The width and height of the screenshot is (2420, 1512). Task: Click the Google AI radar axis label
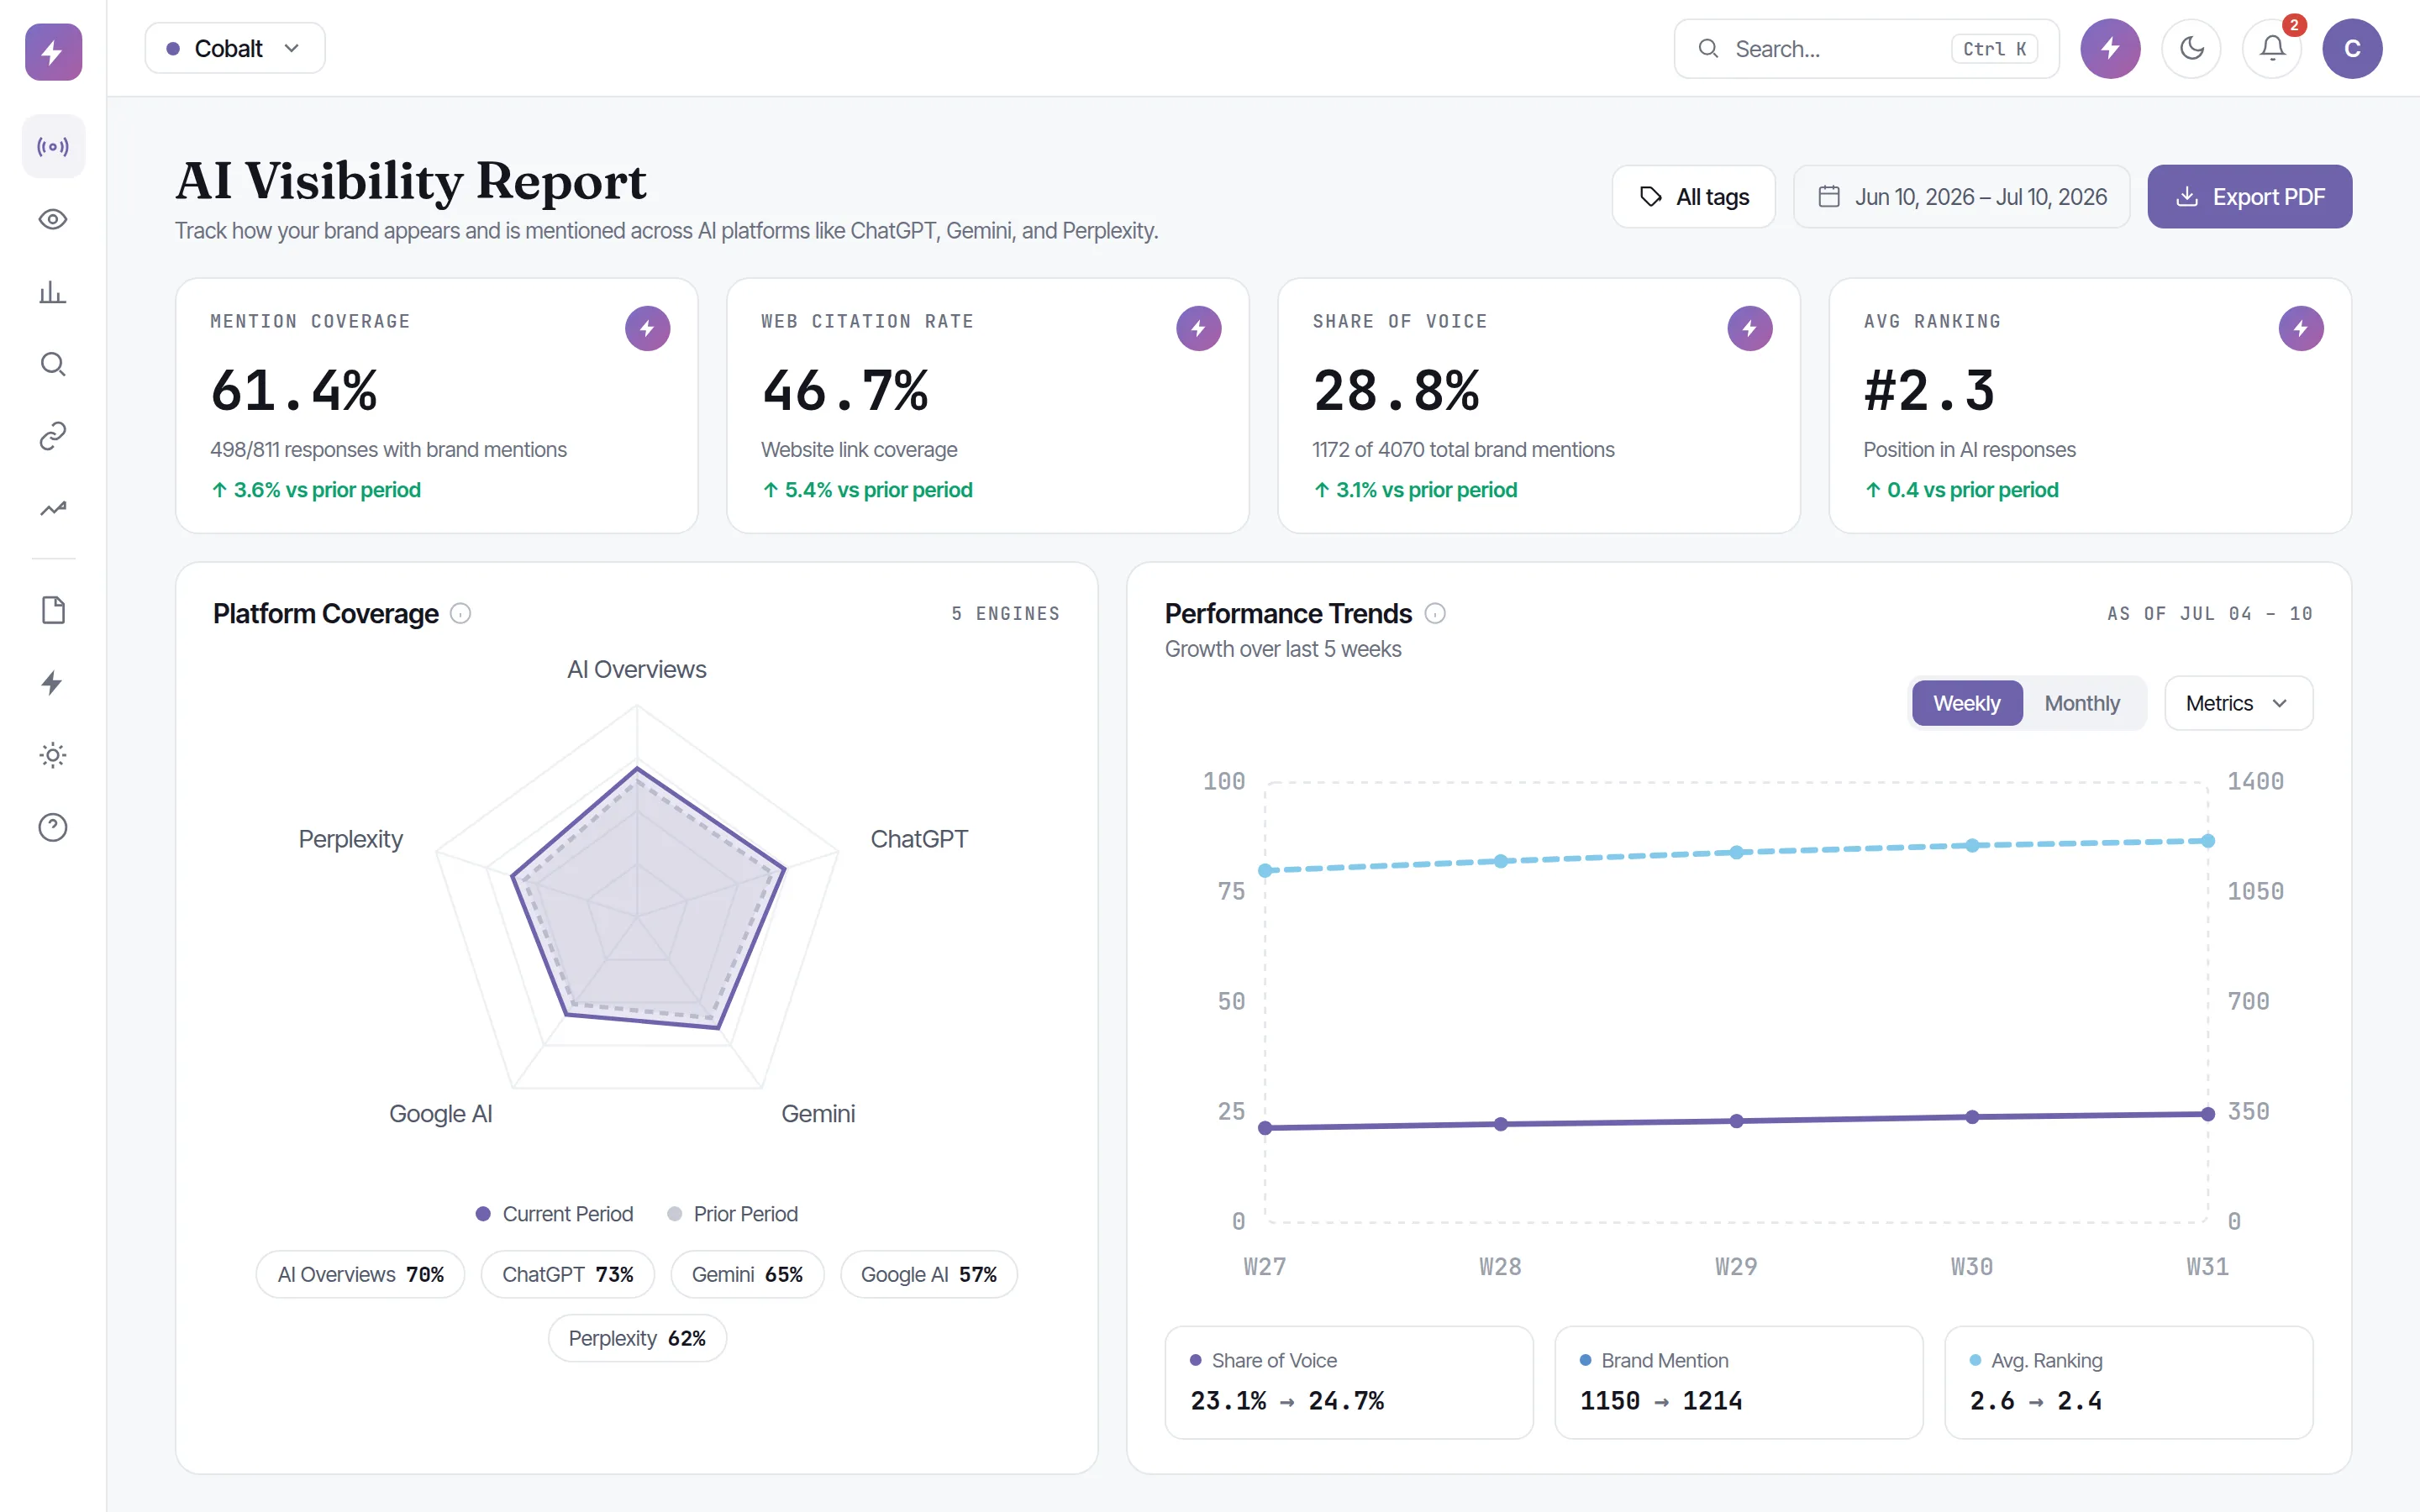click(440, 1113)
